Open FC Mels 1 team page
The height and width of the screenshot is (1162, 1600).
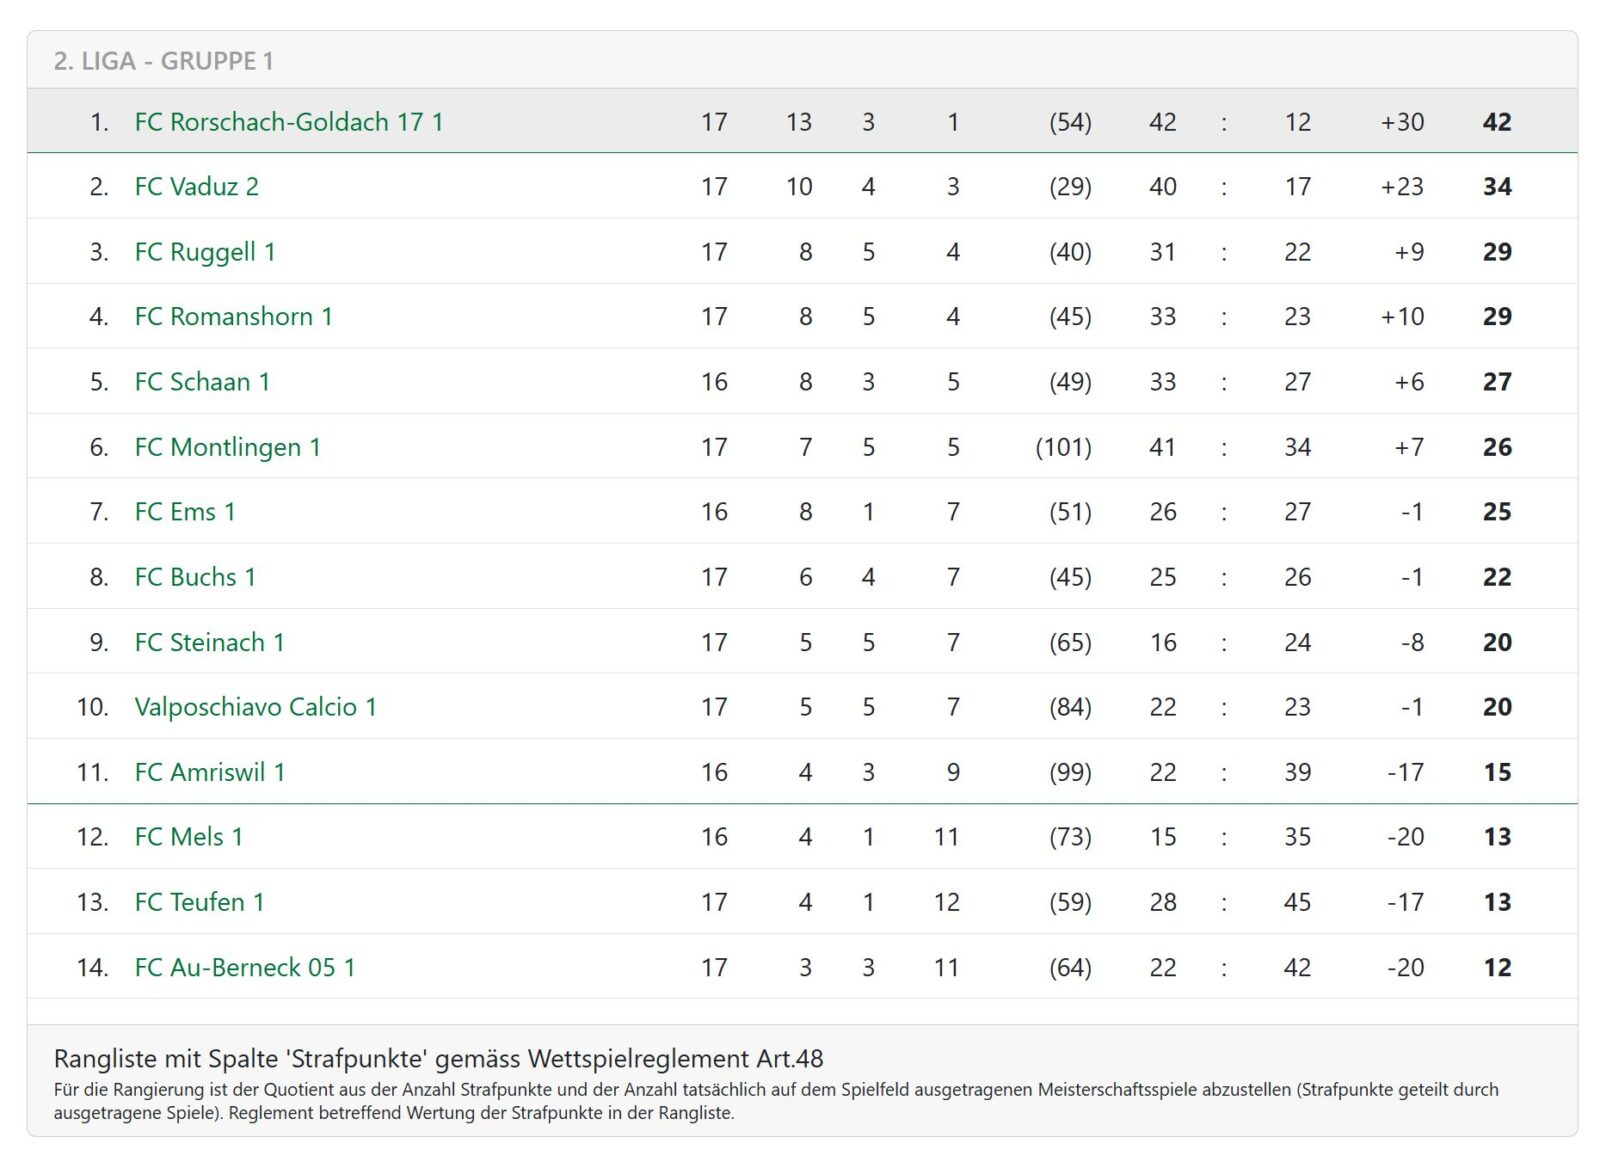point(188,837)
